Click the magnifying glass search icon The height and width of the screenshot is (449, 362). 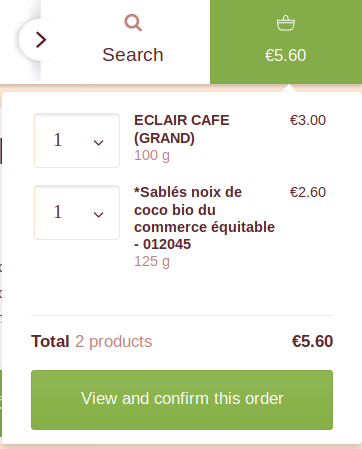pyautogui.click(x=133, y=23)
